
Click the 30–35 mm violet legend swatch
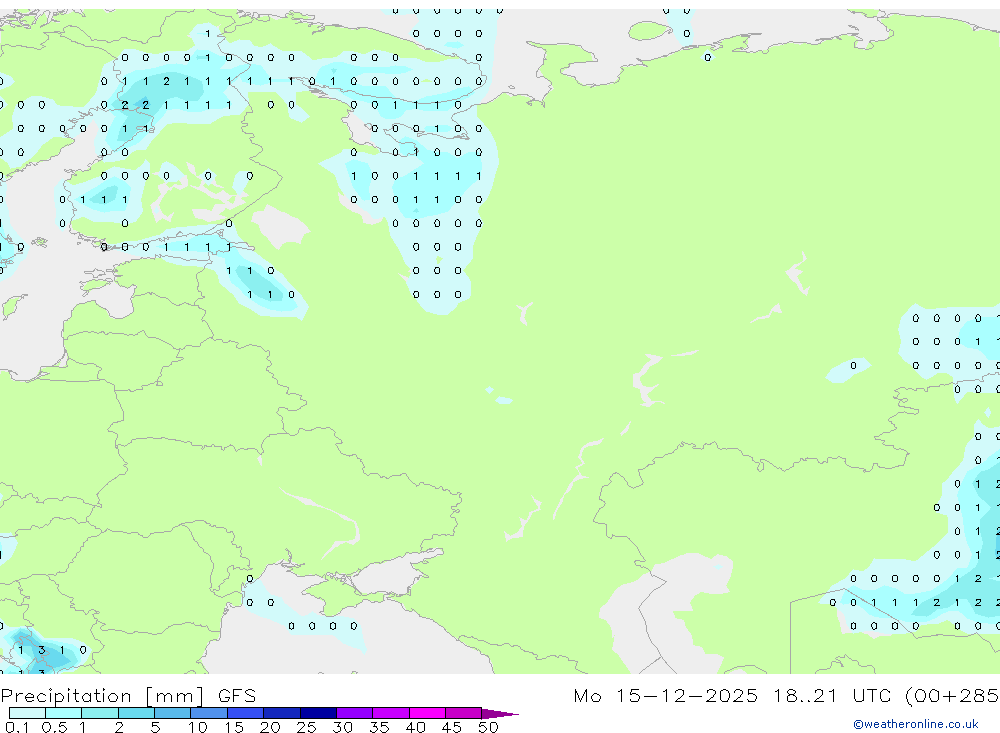(x=355, y=713)
